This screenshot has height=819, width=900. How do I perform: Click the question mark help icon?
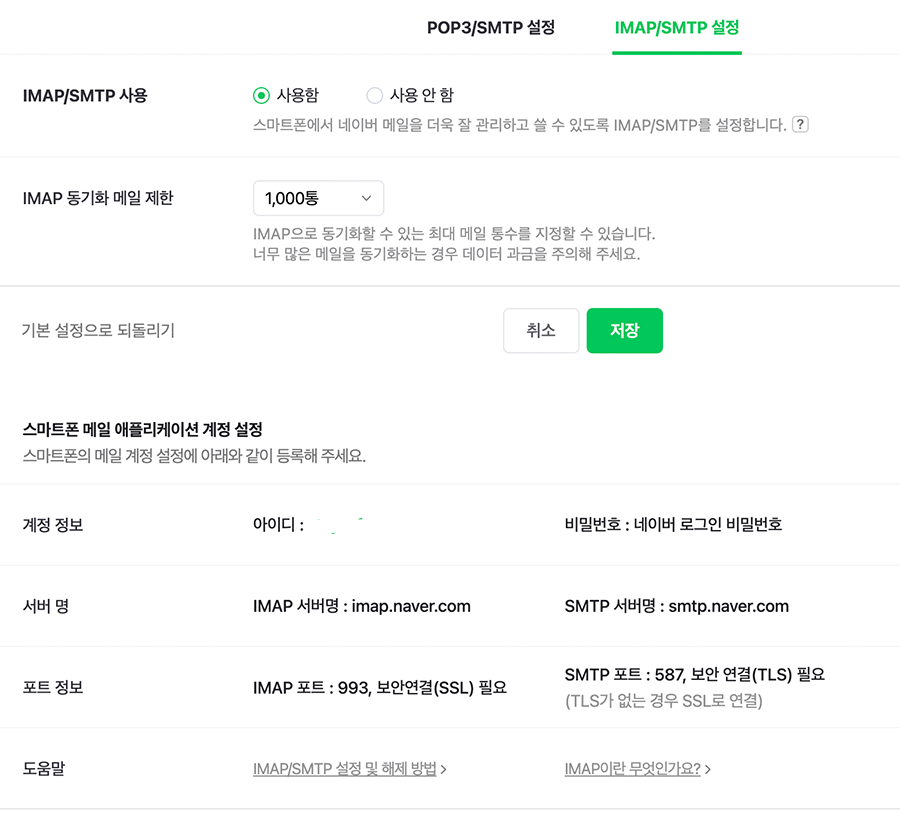pyautogui.click(x=799, y=125)
